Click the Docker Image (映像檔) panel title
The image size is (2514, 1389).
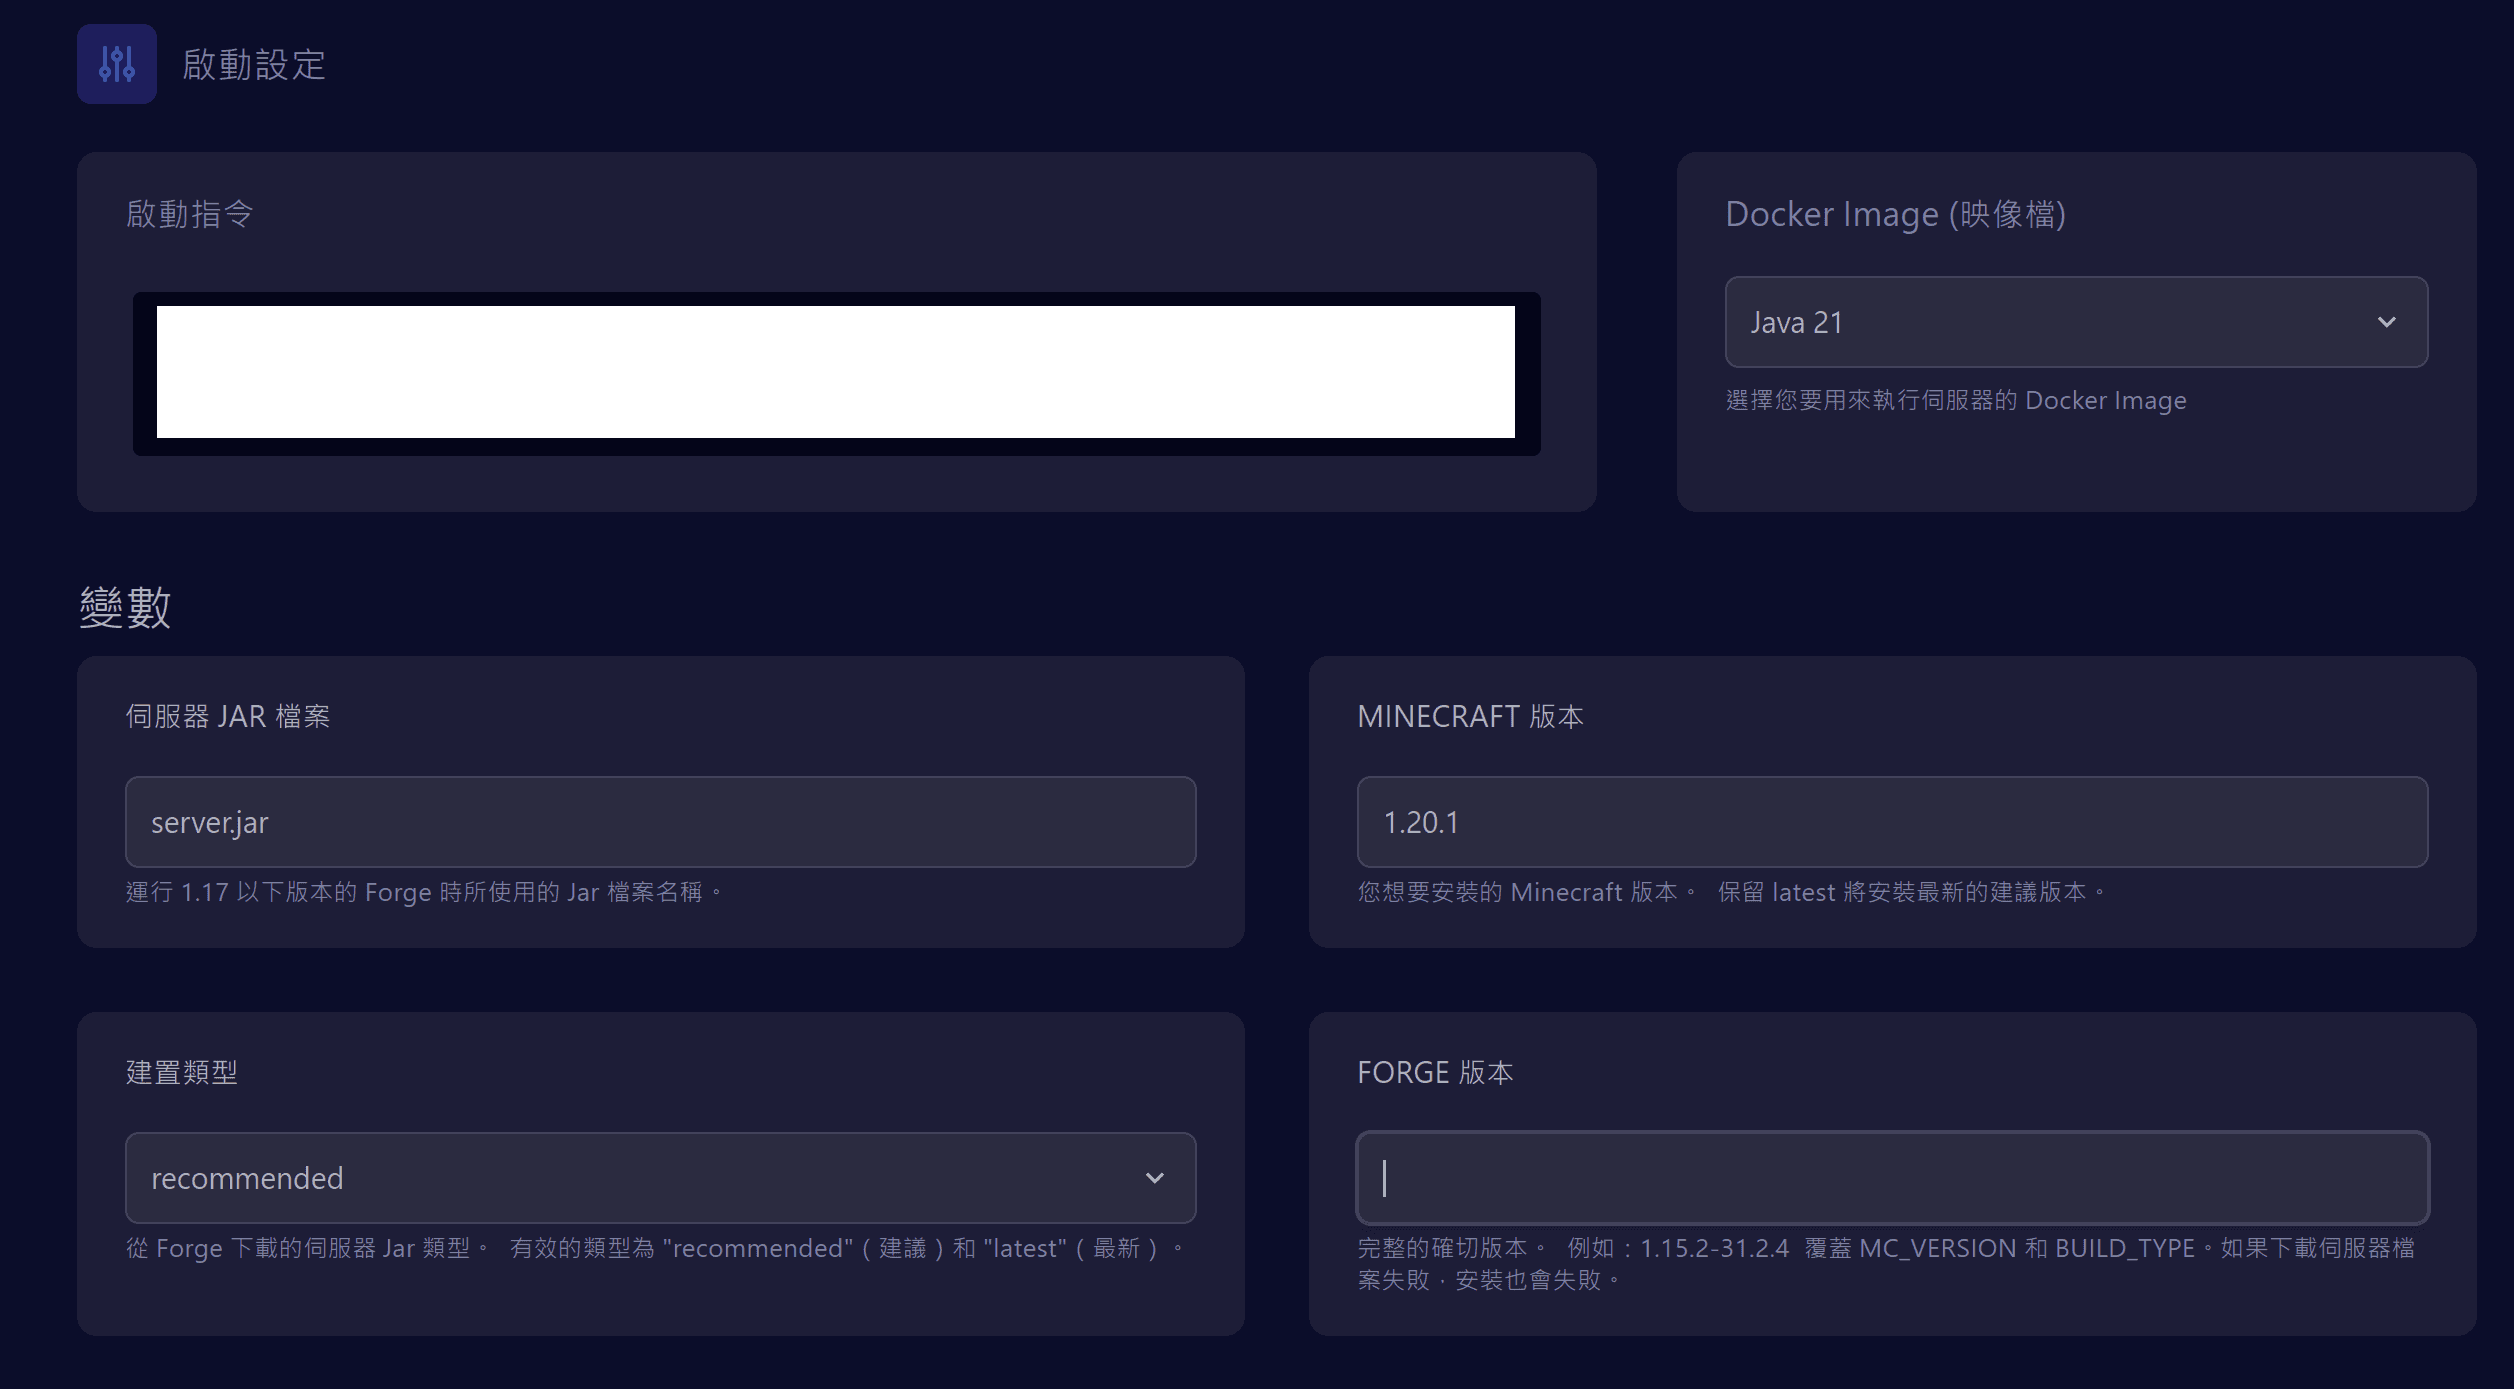click(1895, 214)
